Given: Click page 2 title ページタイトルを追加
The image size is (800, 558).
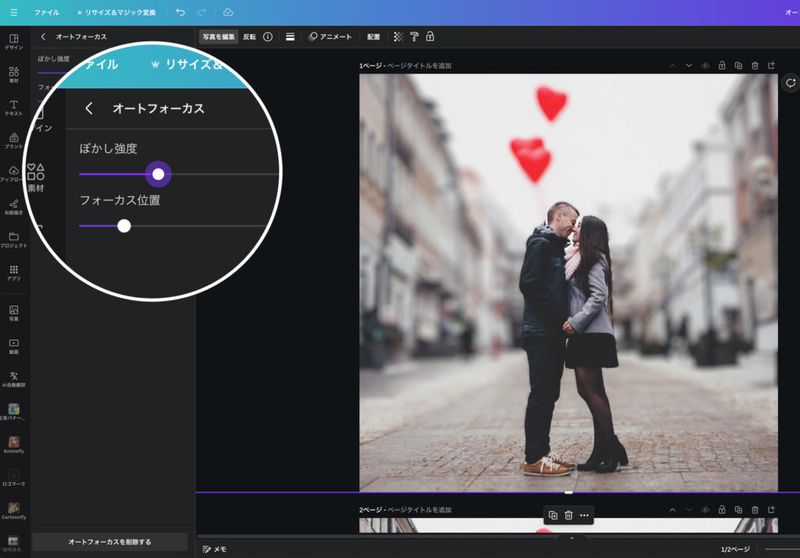Looking at the screenshot, I should click(x=419, y=510).
